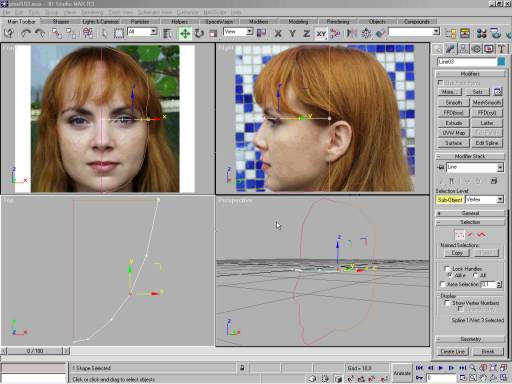Open the Hierarchy panel tab
This screenshot has height=384, width=512.
pyautogui.click(x=463, y=49)
